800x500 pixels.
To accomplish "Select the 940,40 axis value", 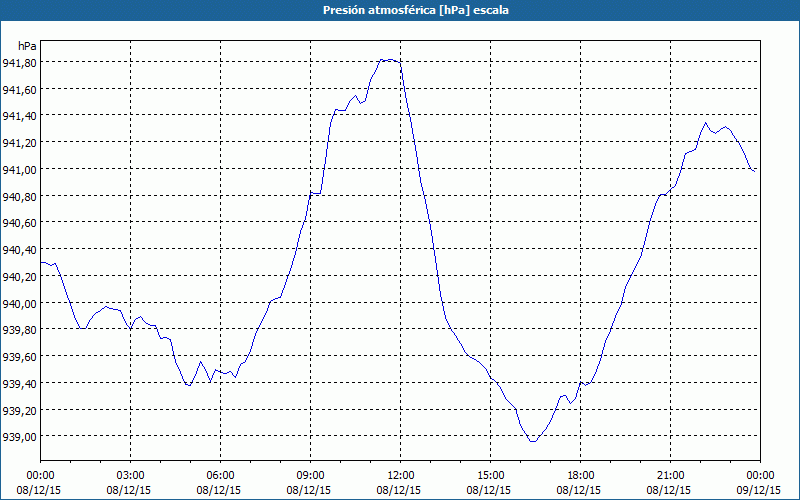I will click(x=19, y=250).
